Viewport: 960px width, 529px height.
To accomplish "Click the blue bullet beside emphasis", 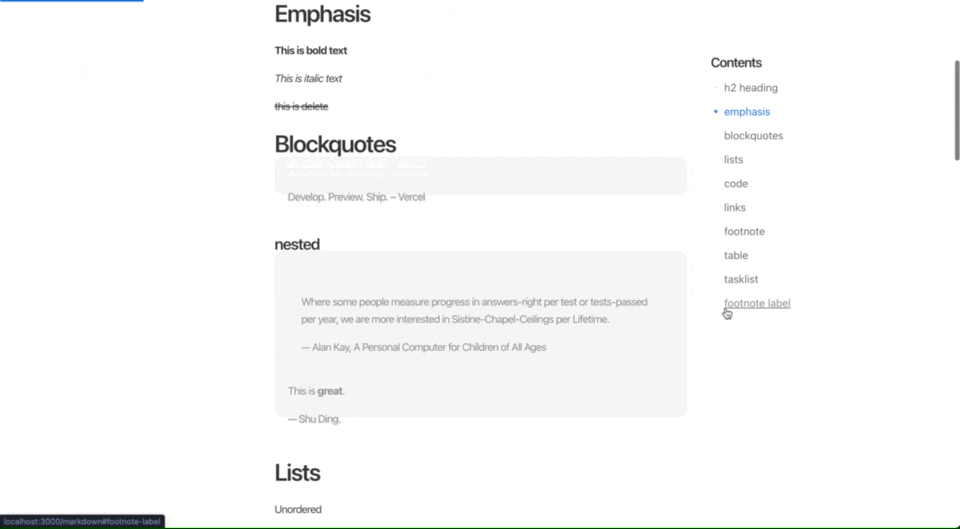I will pos(716,112).
